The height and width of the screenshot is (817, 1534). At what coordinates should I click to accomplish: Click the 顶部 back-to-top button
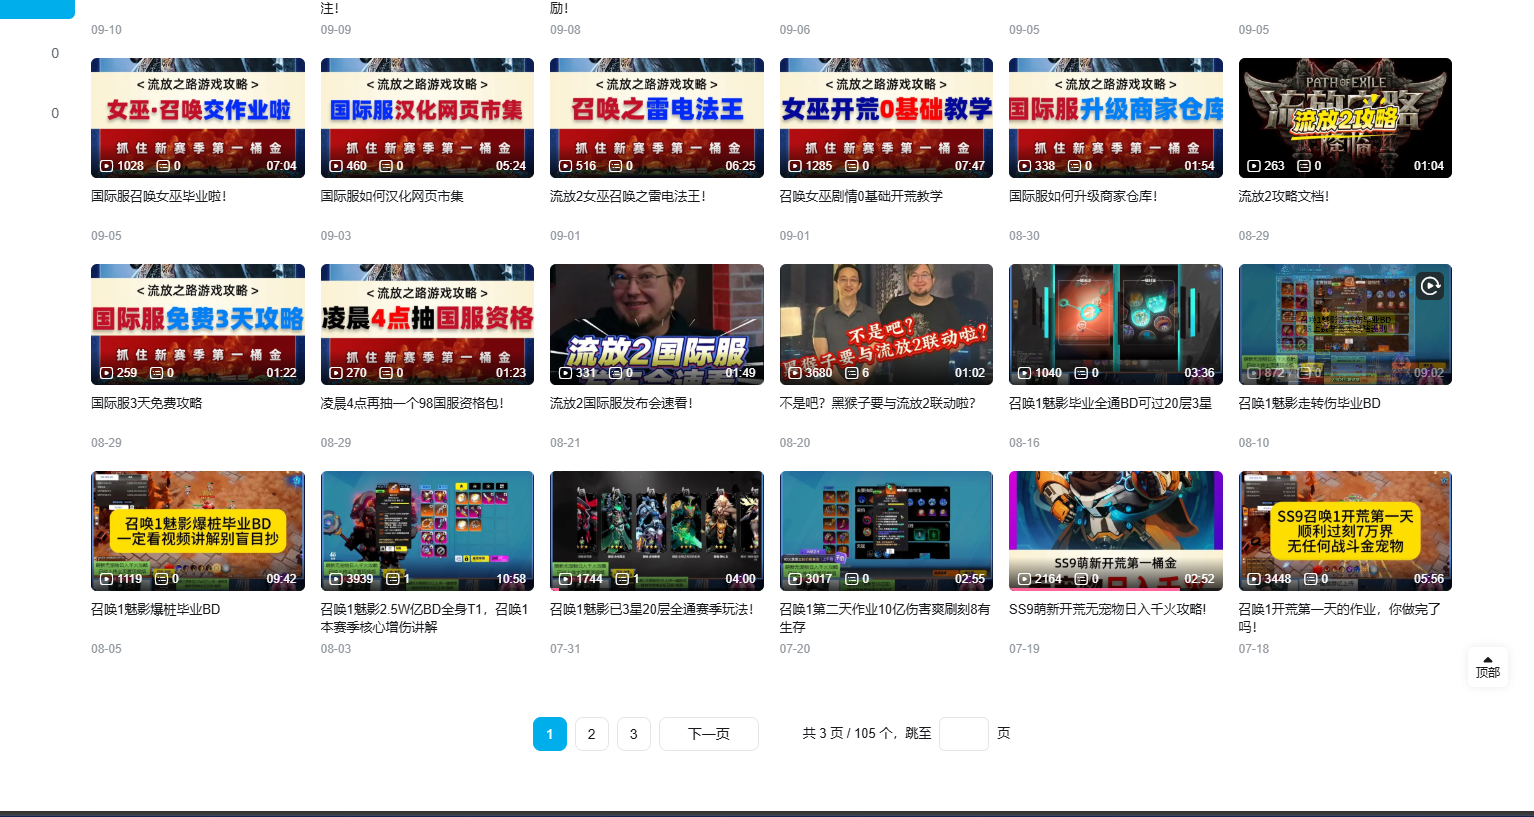[1488, 667]
